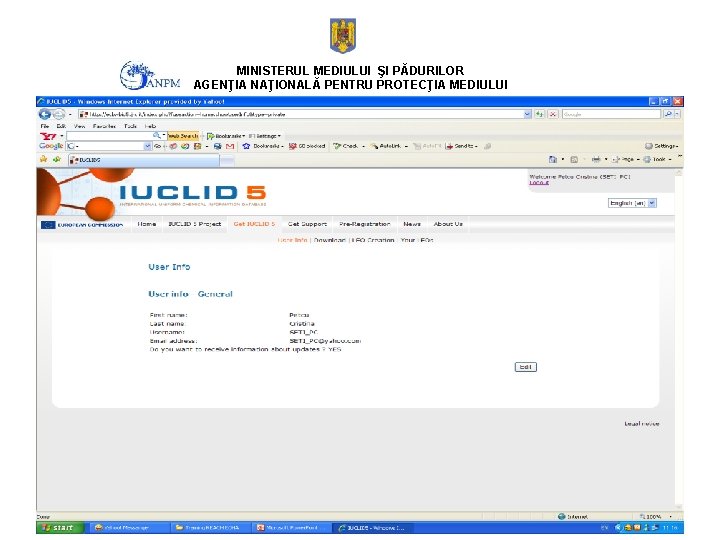
Task: Switch to Microsoft PowerPoint from the taskbar
Action: 291,528
